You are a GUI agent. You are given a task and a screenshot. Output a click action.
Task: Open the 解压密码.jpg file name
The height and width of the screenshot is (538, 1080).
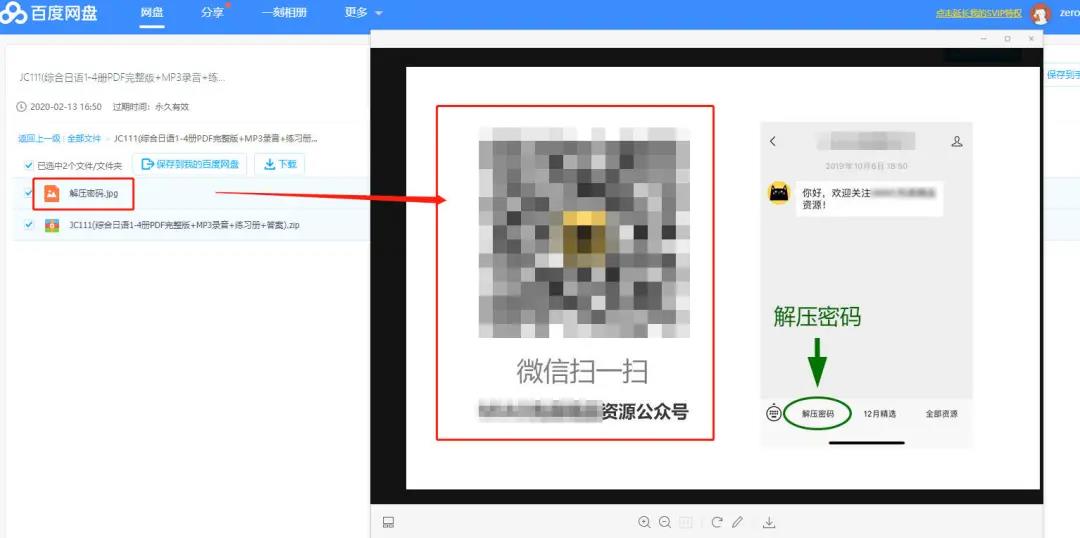tap(94, 194)
